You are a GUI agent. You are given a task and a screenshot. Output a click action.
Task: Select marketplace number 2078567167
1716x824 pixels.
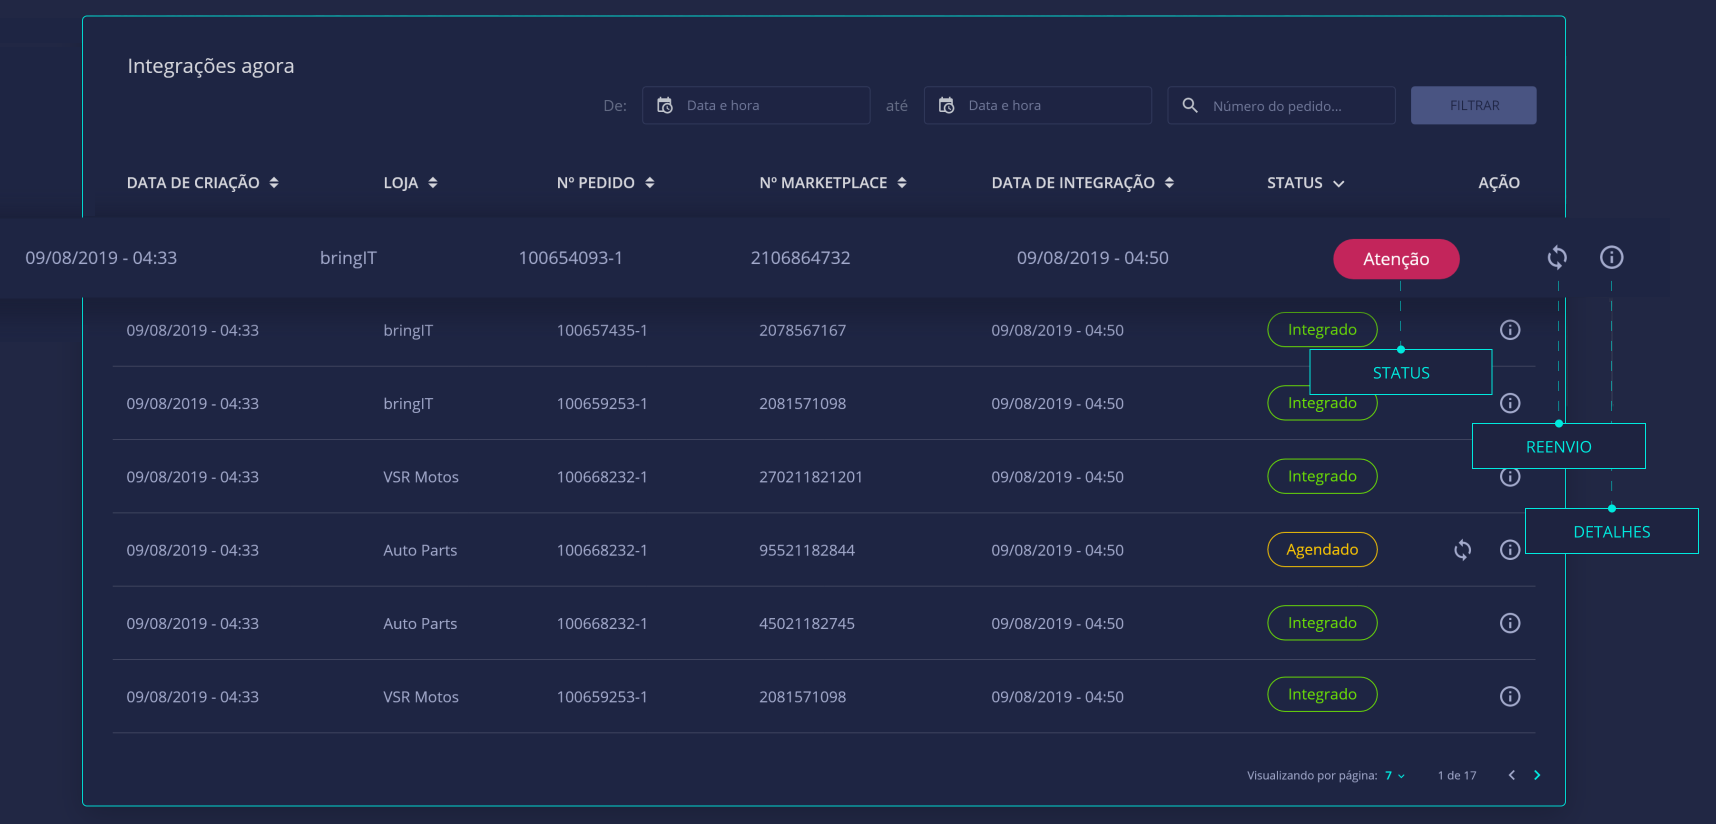click(802, 330)
